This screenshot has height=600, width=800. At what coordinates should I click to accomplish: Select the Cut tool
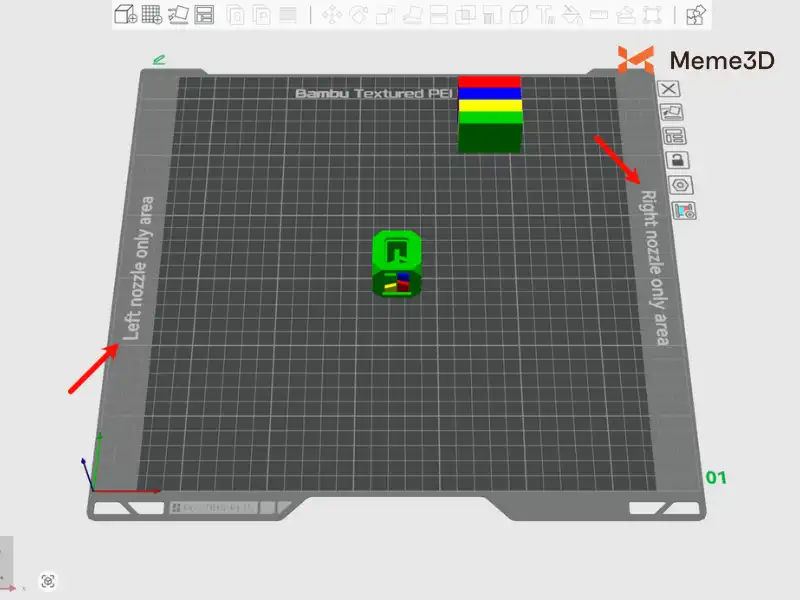(x=438, y=15)
